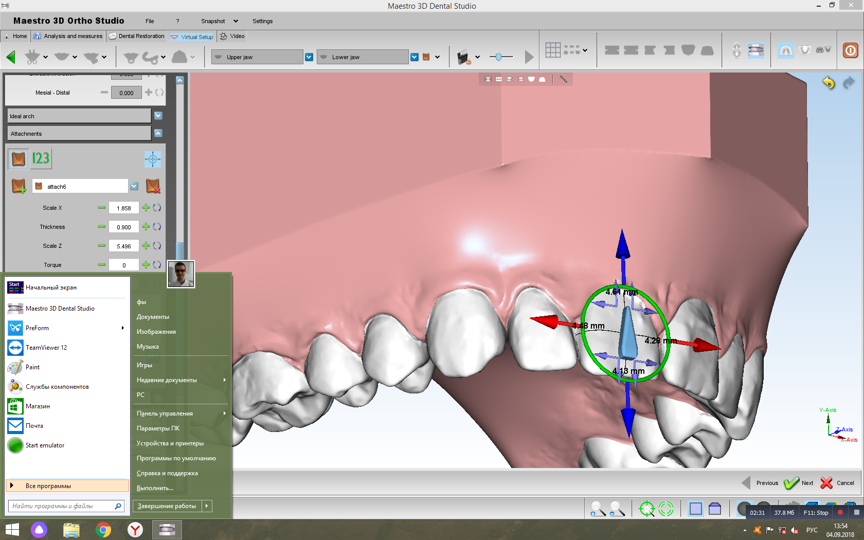Select the top dome view orientation icon
864x540 pixels.
coord(707,50)
